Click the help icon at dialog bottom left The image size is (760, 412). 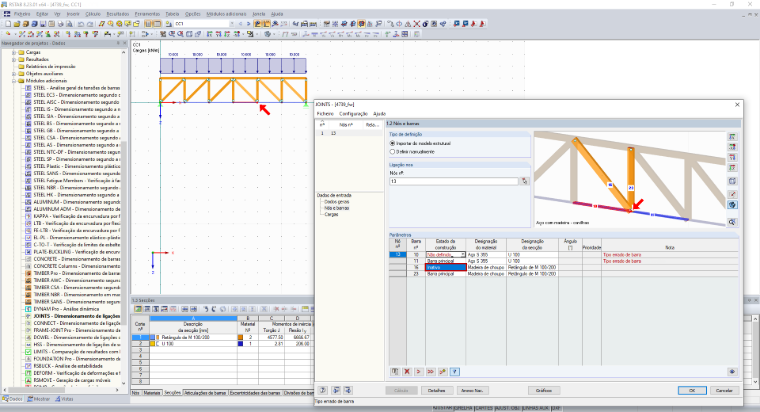(323, 390)
